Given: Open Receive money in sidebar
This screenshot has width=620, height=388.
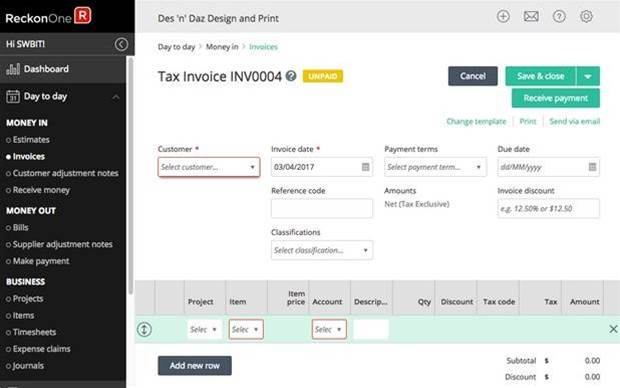Looking at the screenshot, I should coord(41,190).
